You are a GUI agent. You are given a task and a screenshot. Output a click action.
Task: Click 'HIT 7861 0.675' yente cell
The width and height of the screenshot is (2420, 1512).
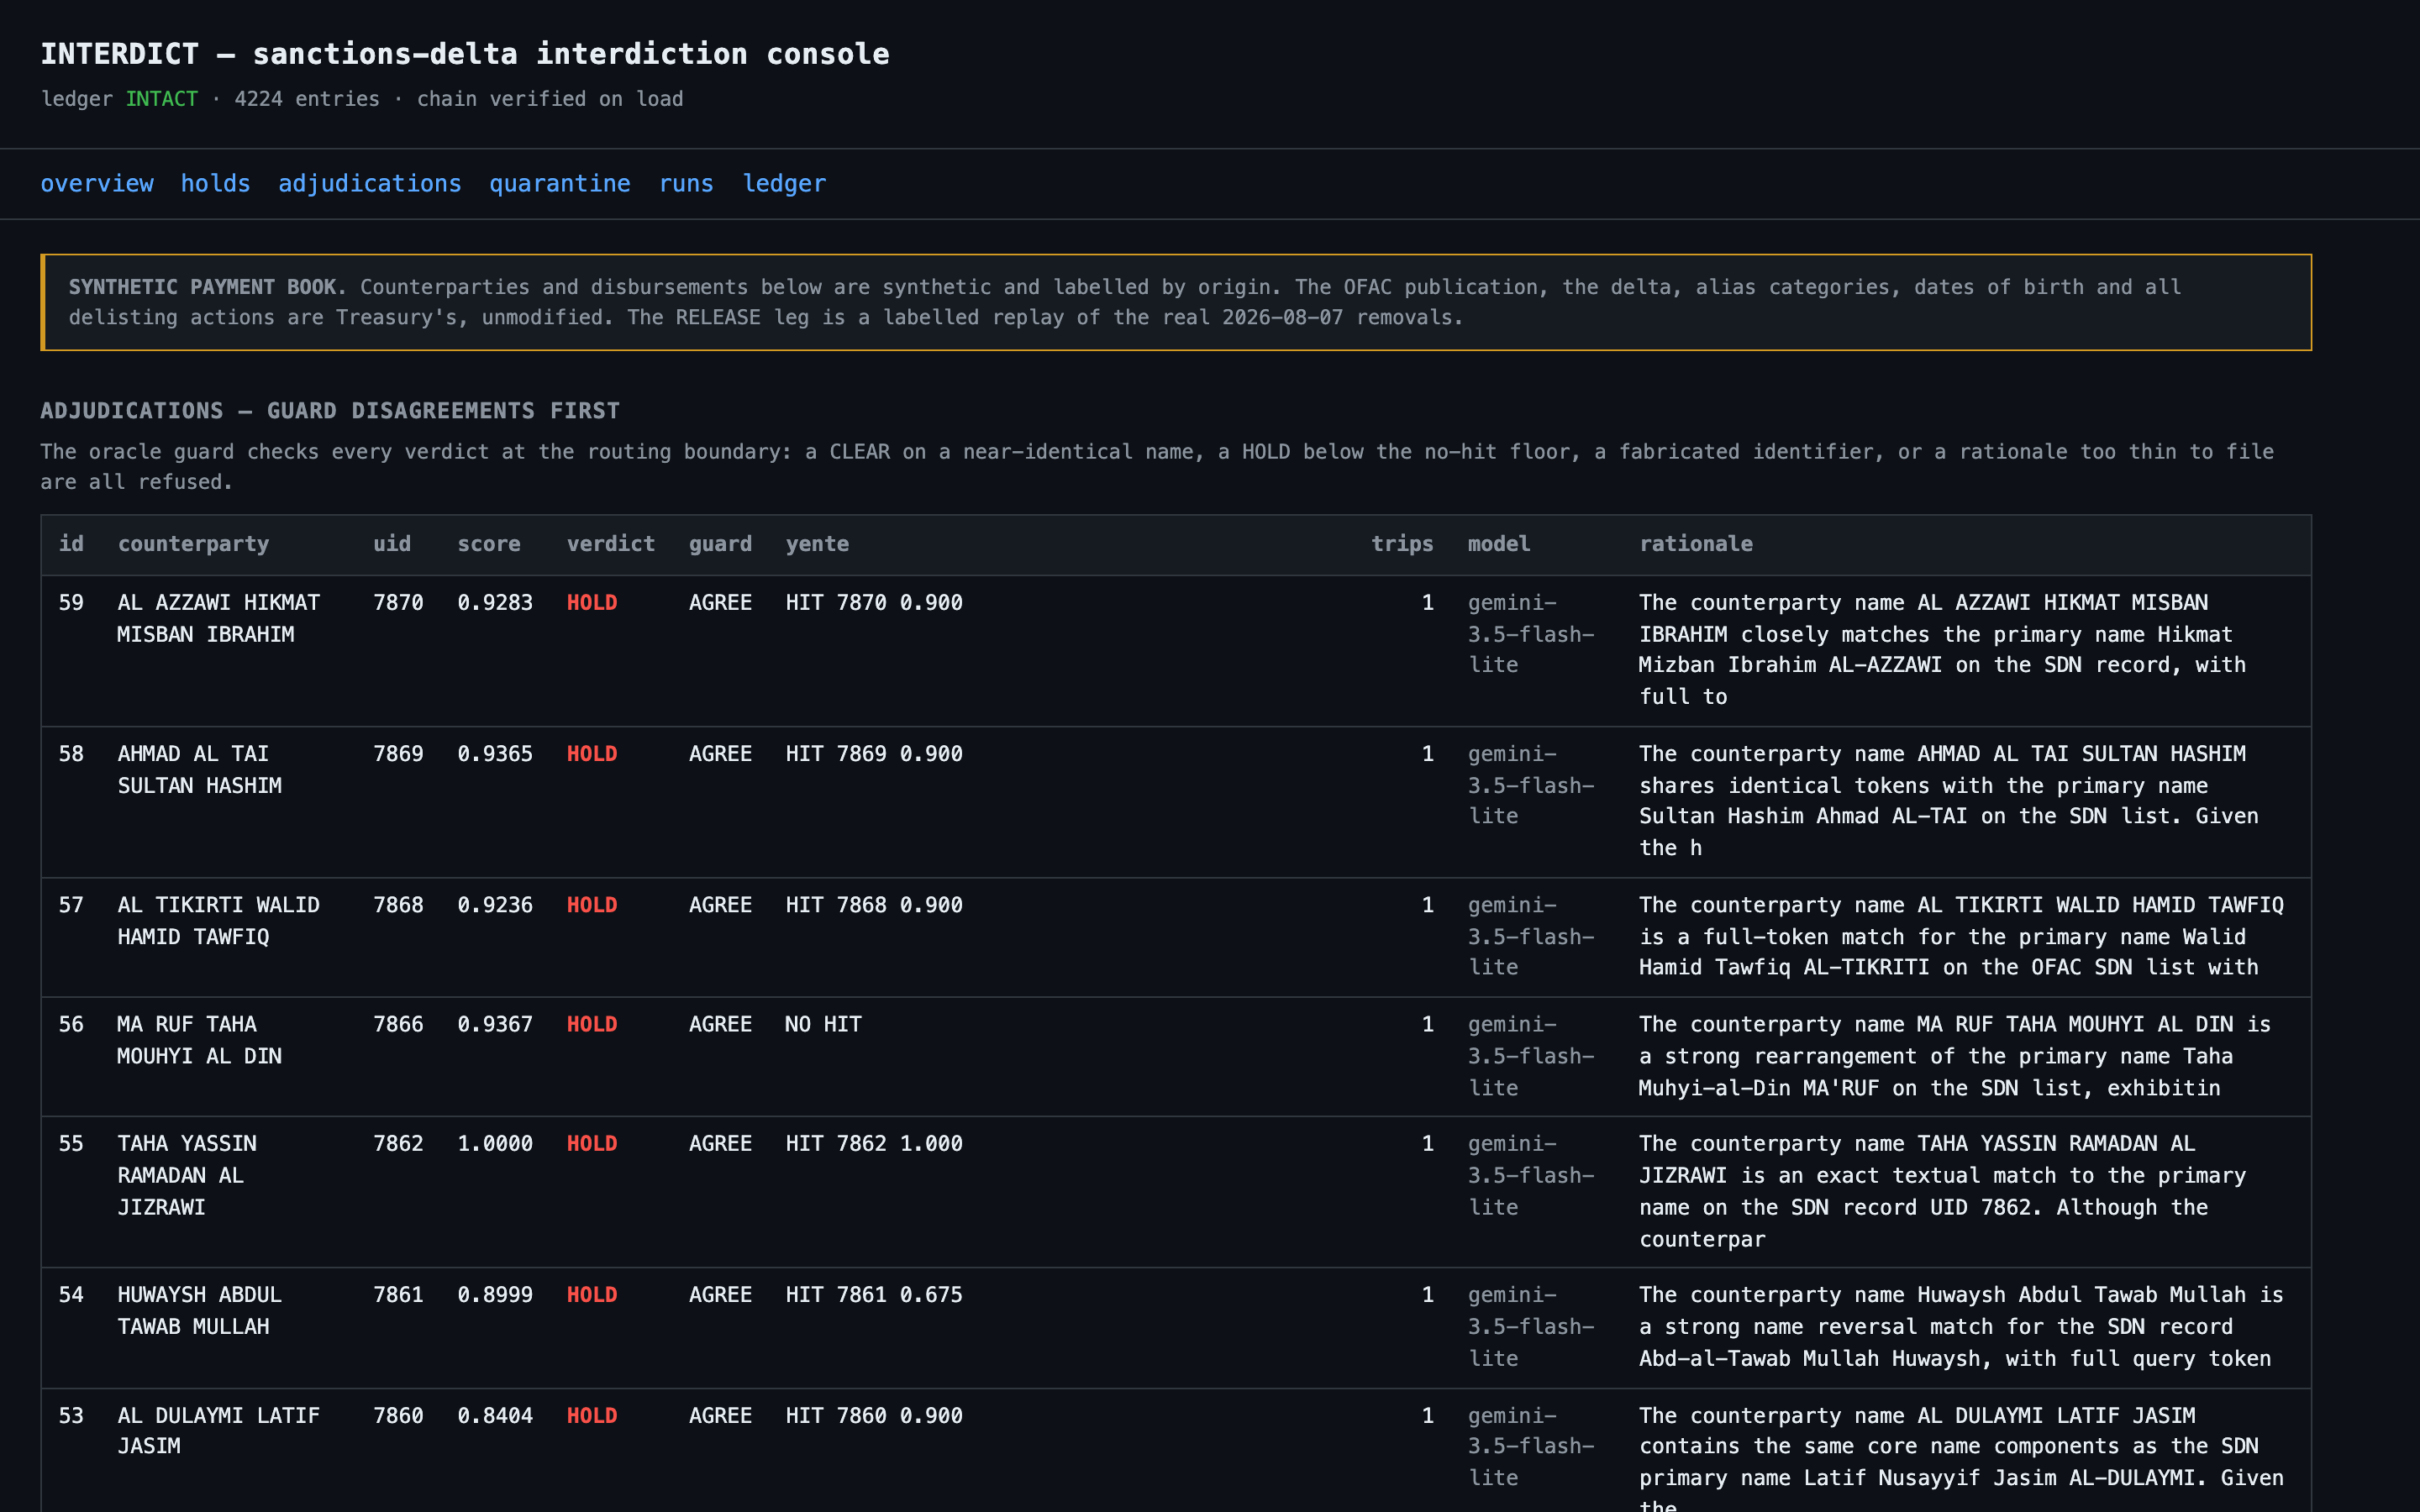874,1295
